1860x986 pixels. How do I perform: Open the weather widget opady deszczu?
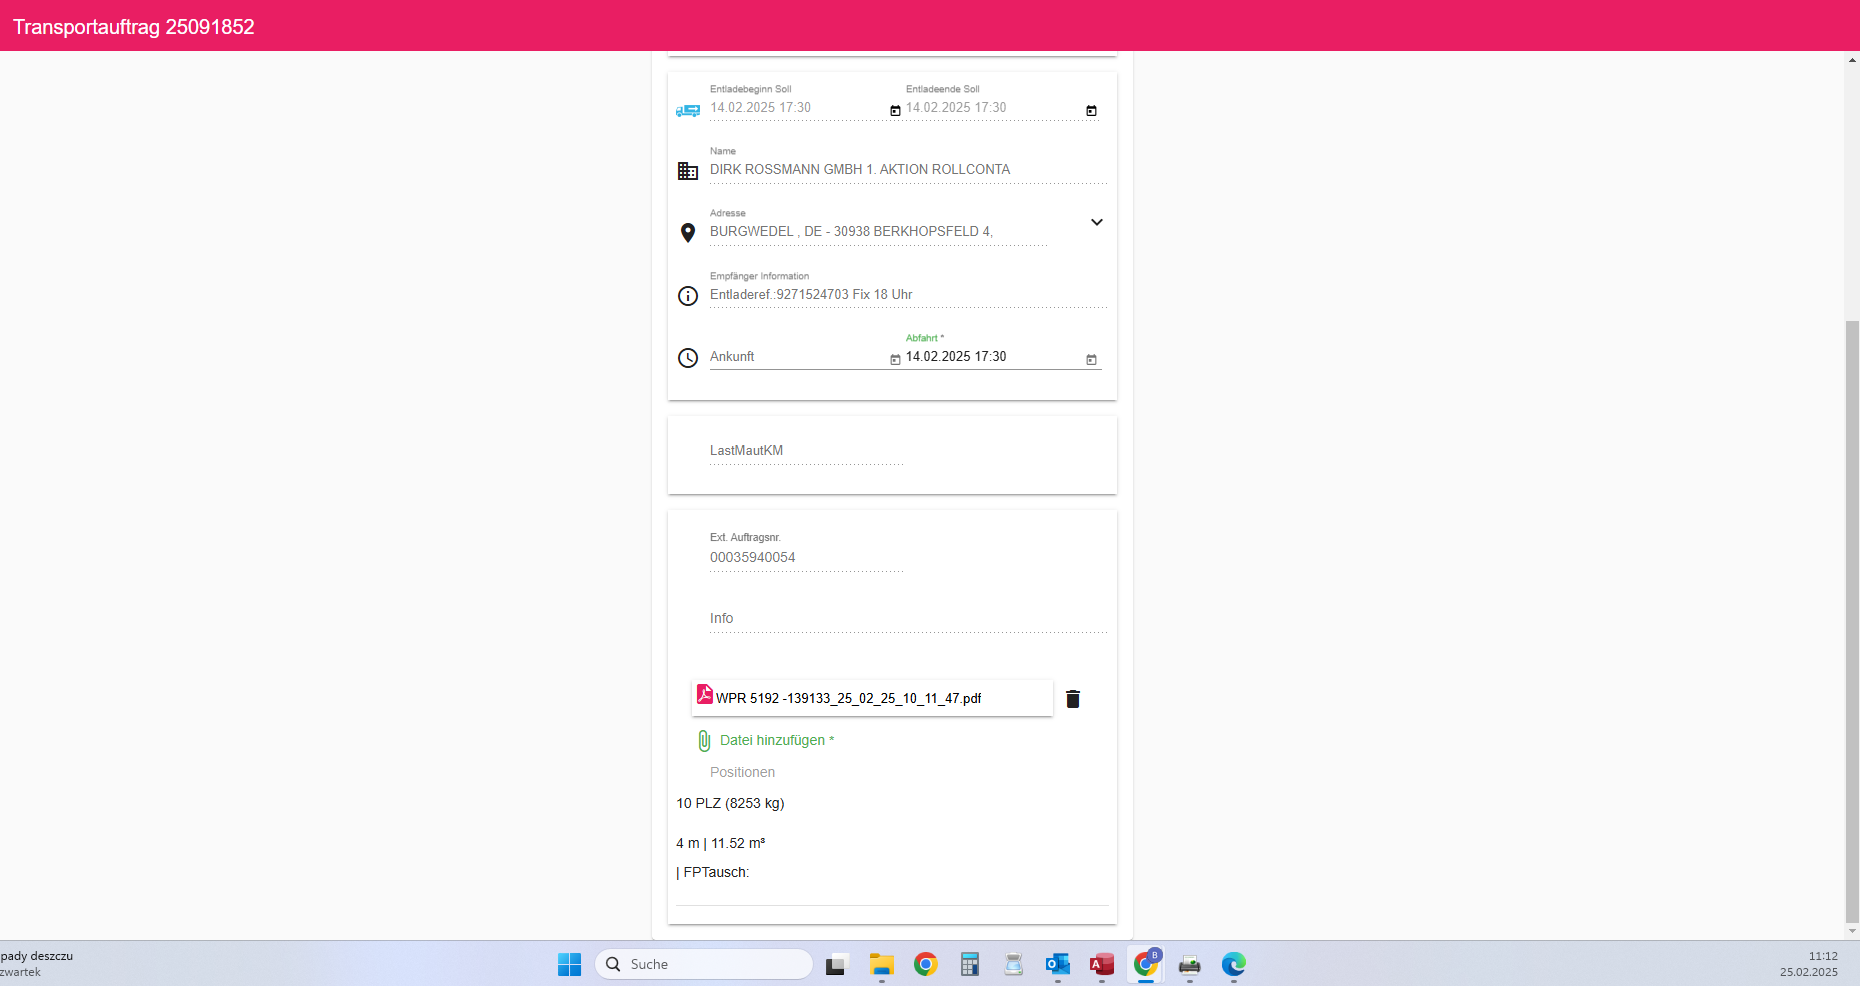(37, 964)
